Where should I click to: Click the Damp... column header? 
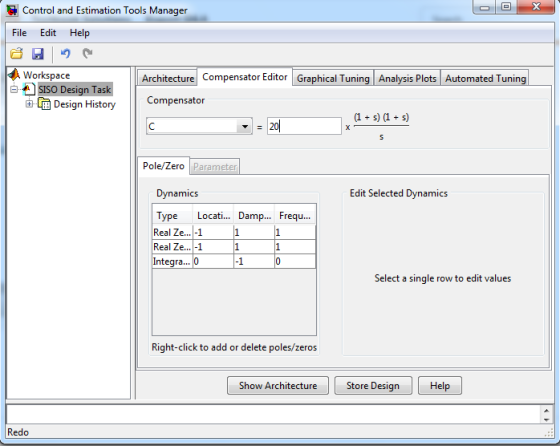coord(254,215)
